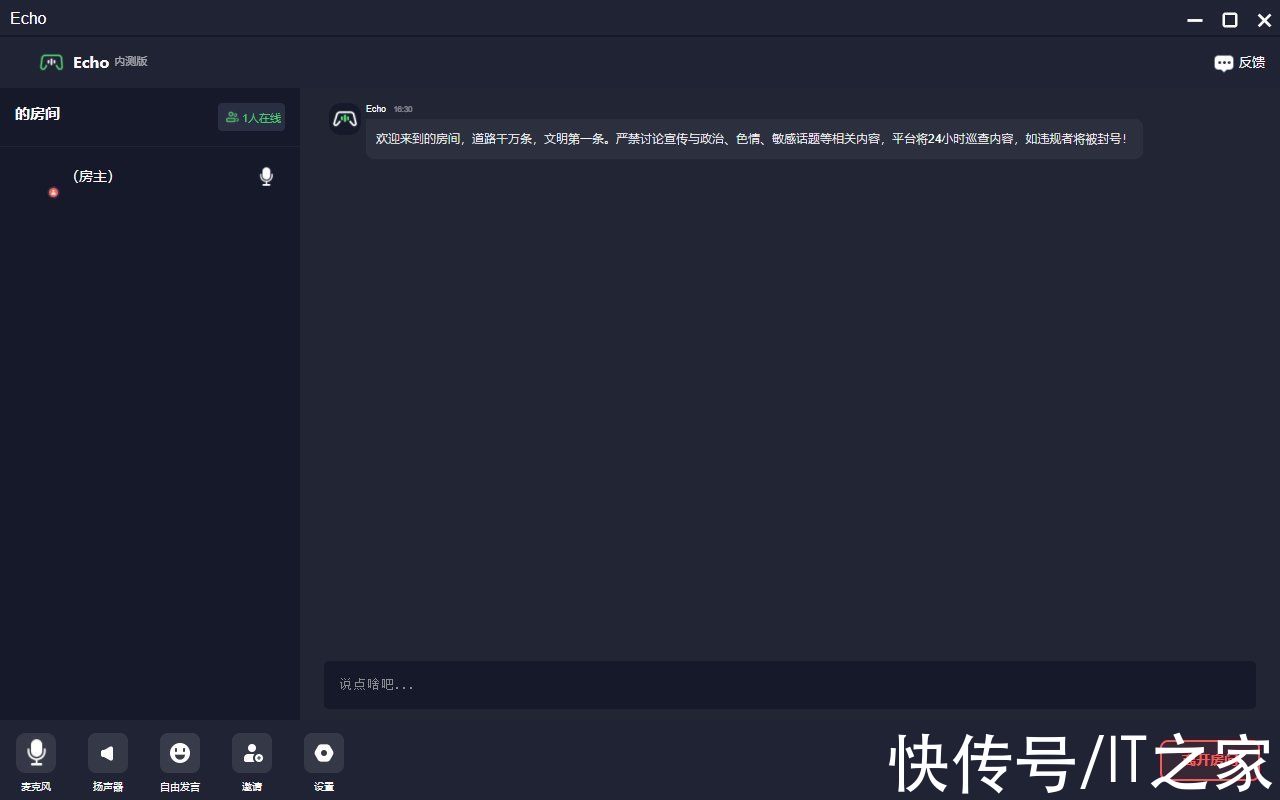Click the Echo bot avatar in chat
Image resolution: width=1280 pixels, height=800 pixels.
click(x=345, y=119)
